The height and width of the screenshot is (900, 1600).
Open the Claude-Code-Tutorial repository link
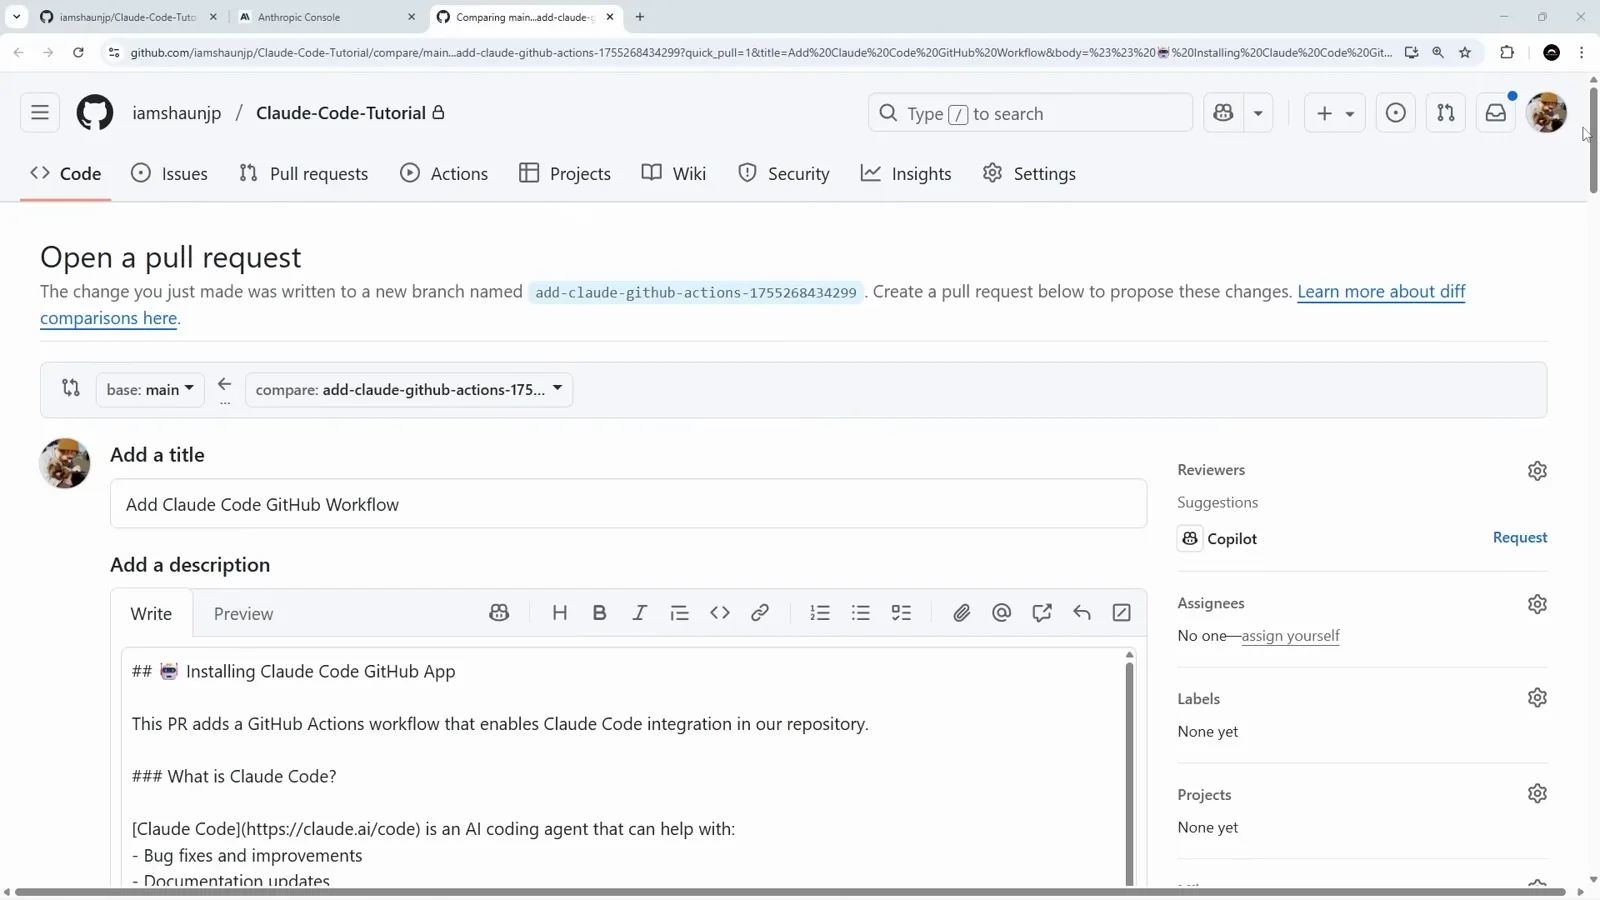tap(341, 113)
